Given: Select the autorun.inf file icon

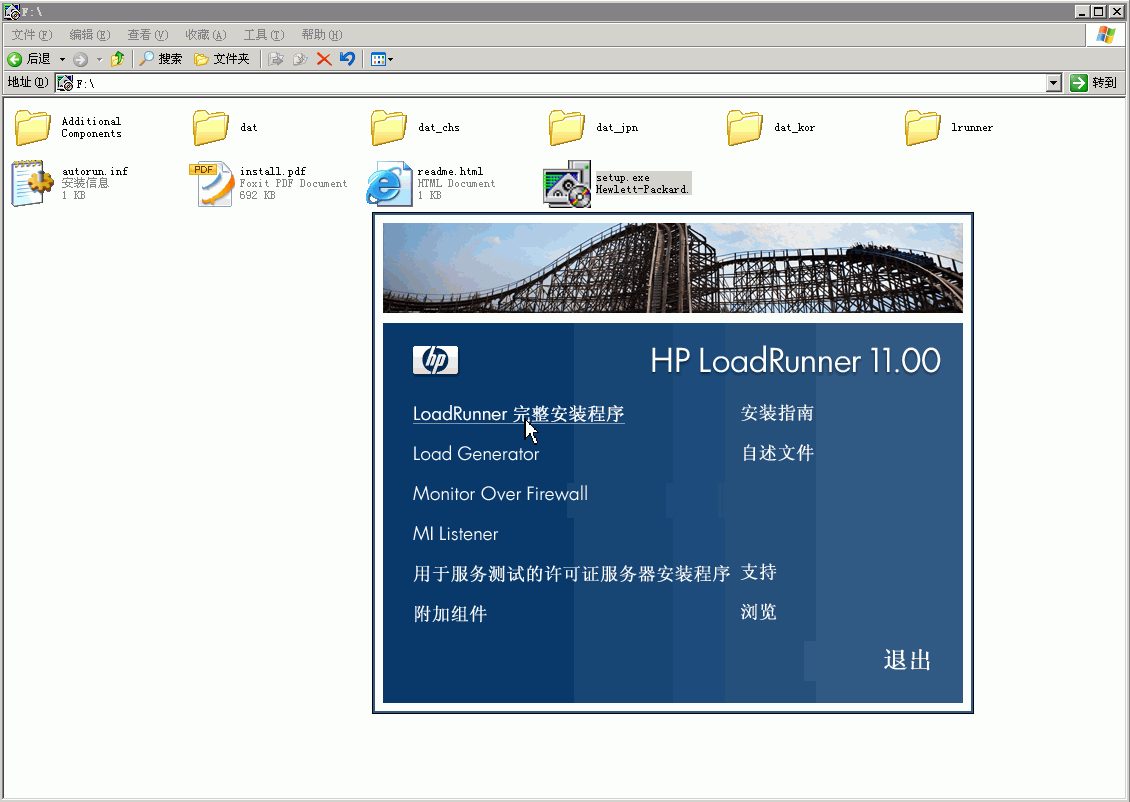Looking at the screenshot, I should click(x=32, y=183).
